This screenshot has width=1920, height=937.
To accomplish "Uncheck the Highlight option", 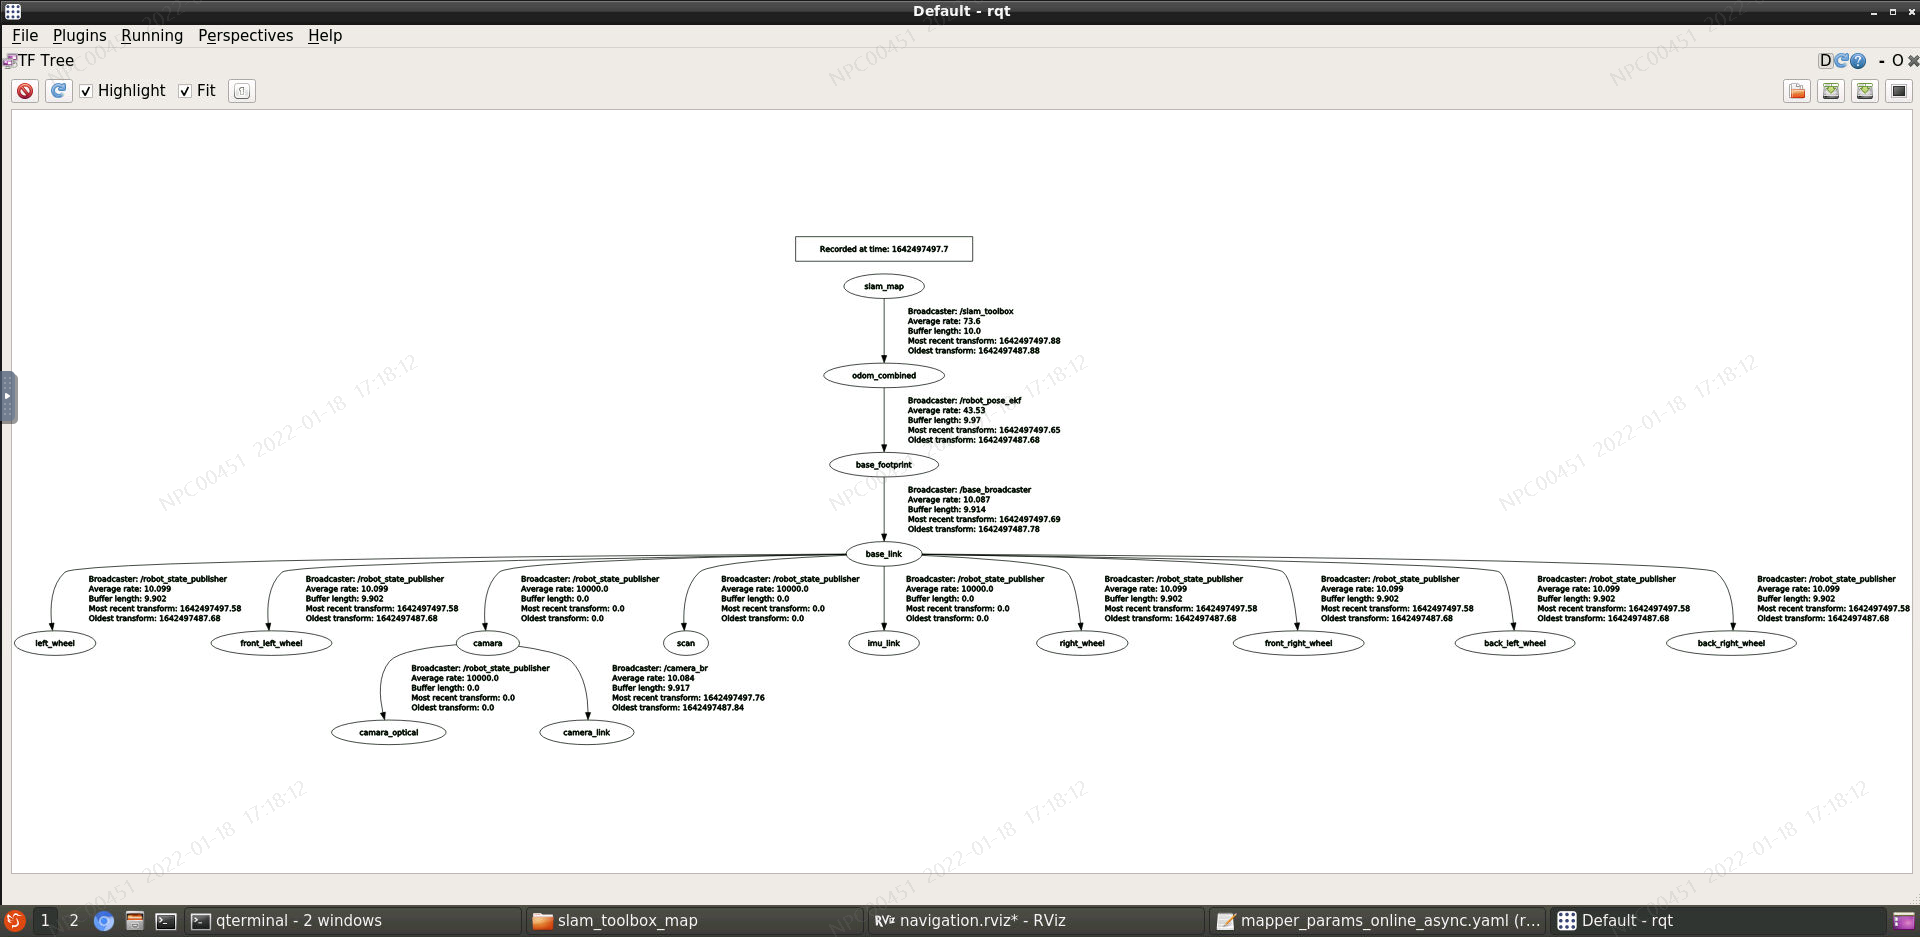I will click(x=87, y=90).
